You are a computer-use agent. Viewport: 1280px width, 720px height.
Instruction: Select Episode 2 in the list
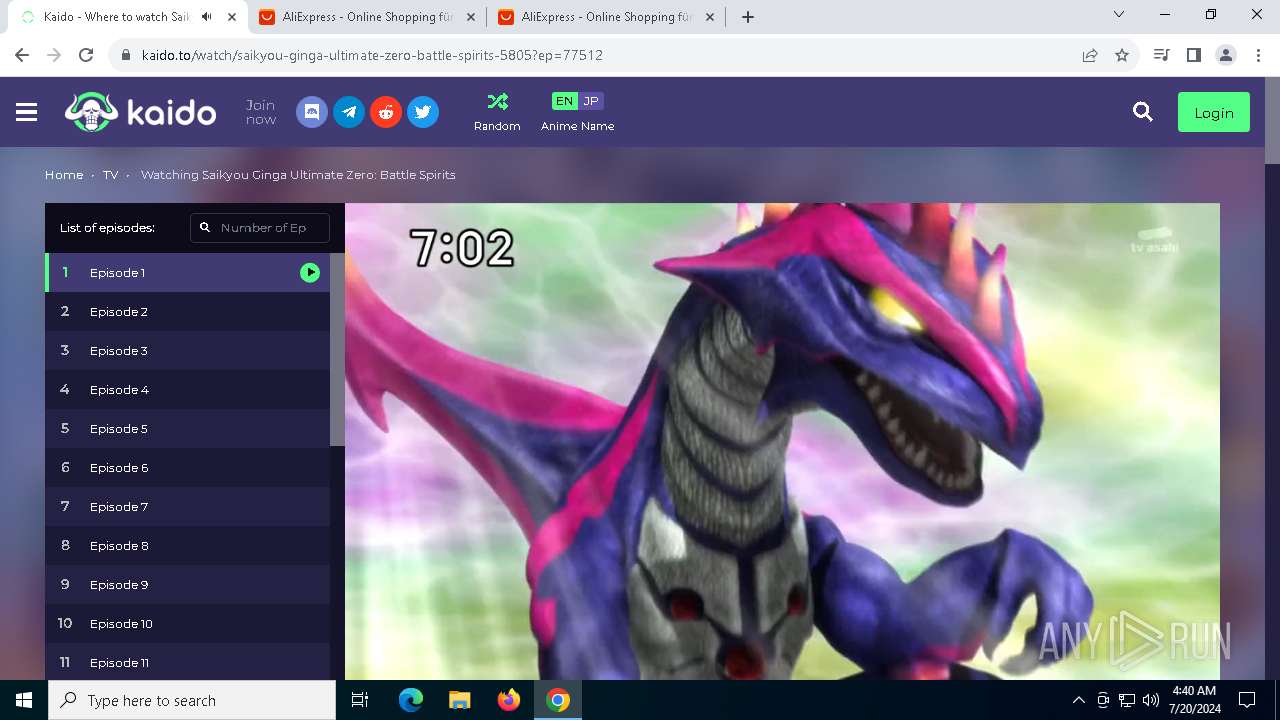click(x=187, y=311)
